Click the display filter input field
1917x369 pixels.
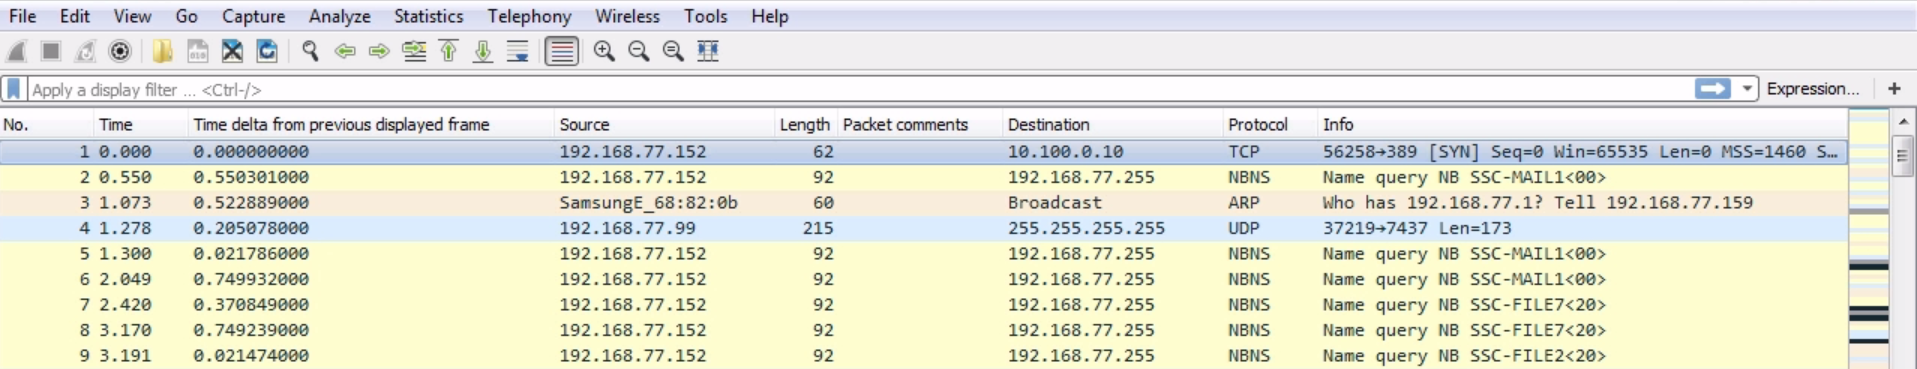pyautogui.click(x=860, y=89)
